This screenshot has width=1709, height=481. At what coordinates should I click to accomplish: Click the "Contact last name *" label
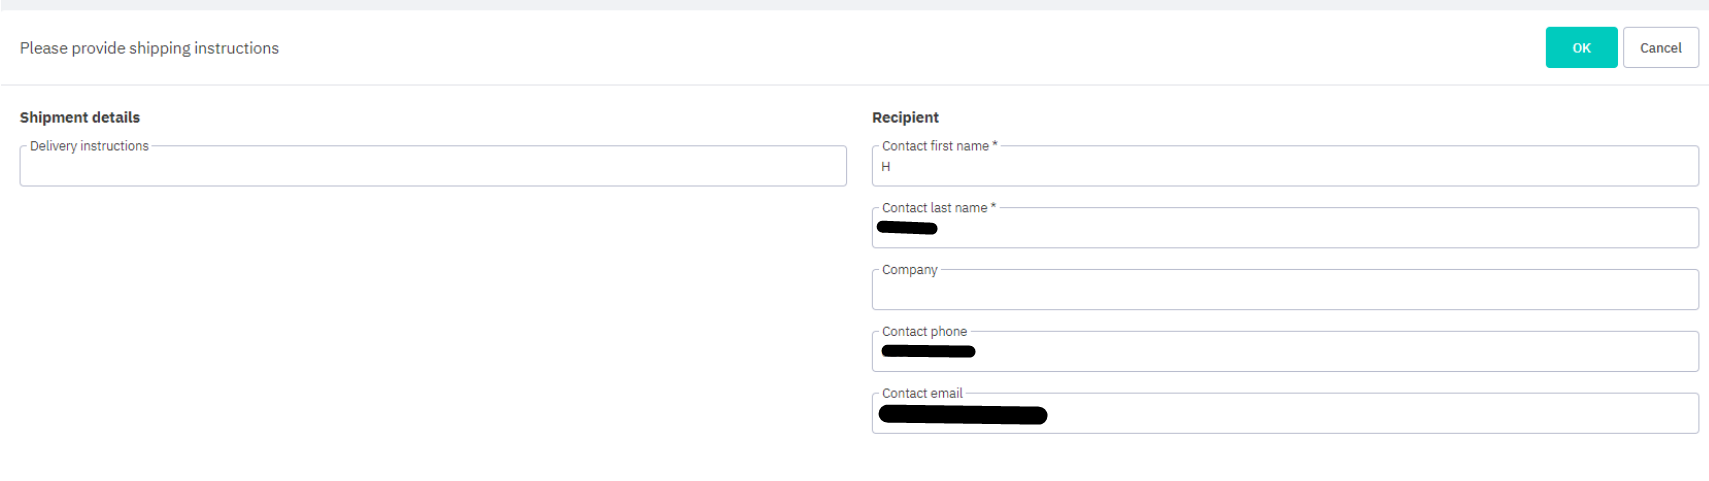[938, 208]
